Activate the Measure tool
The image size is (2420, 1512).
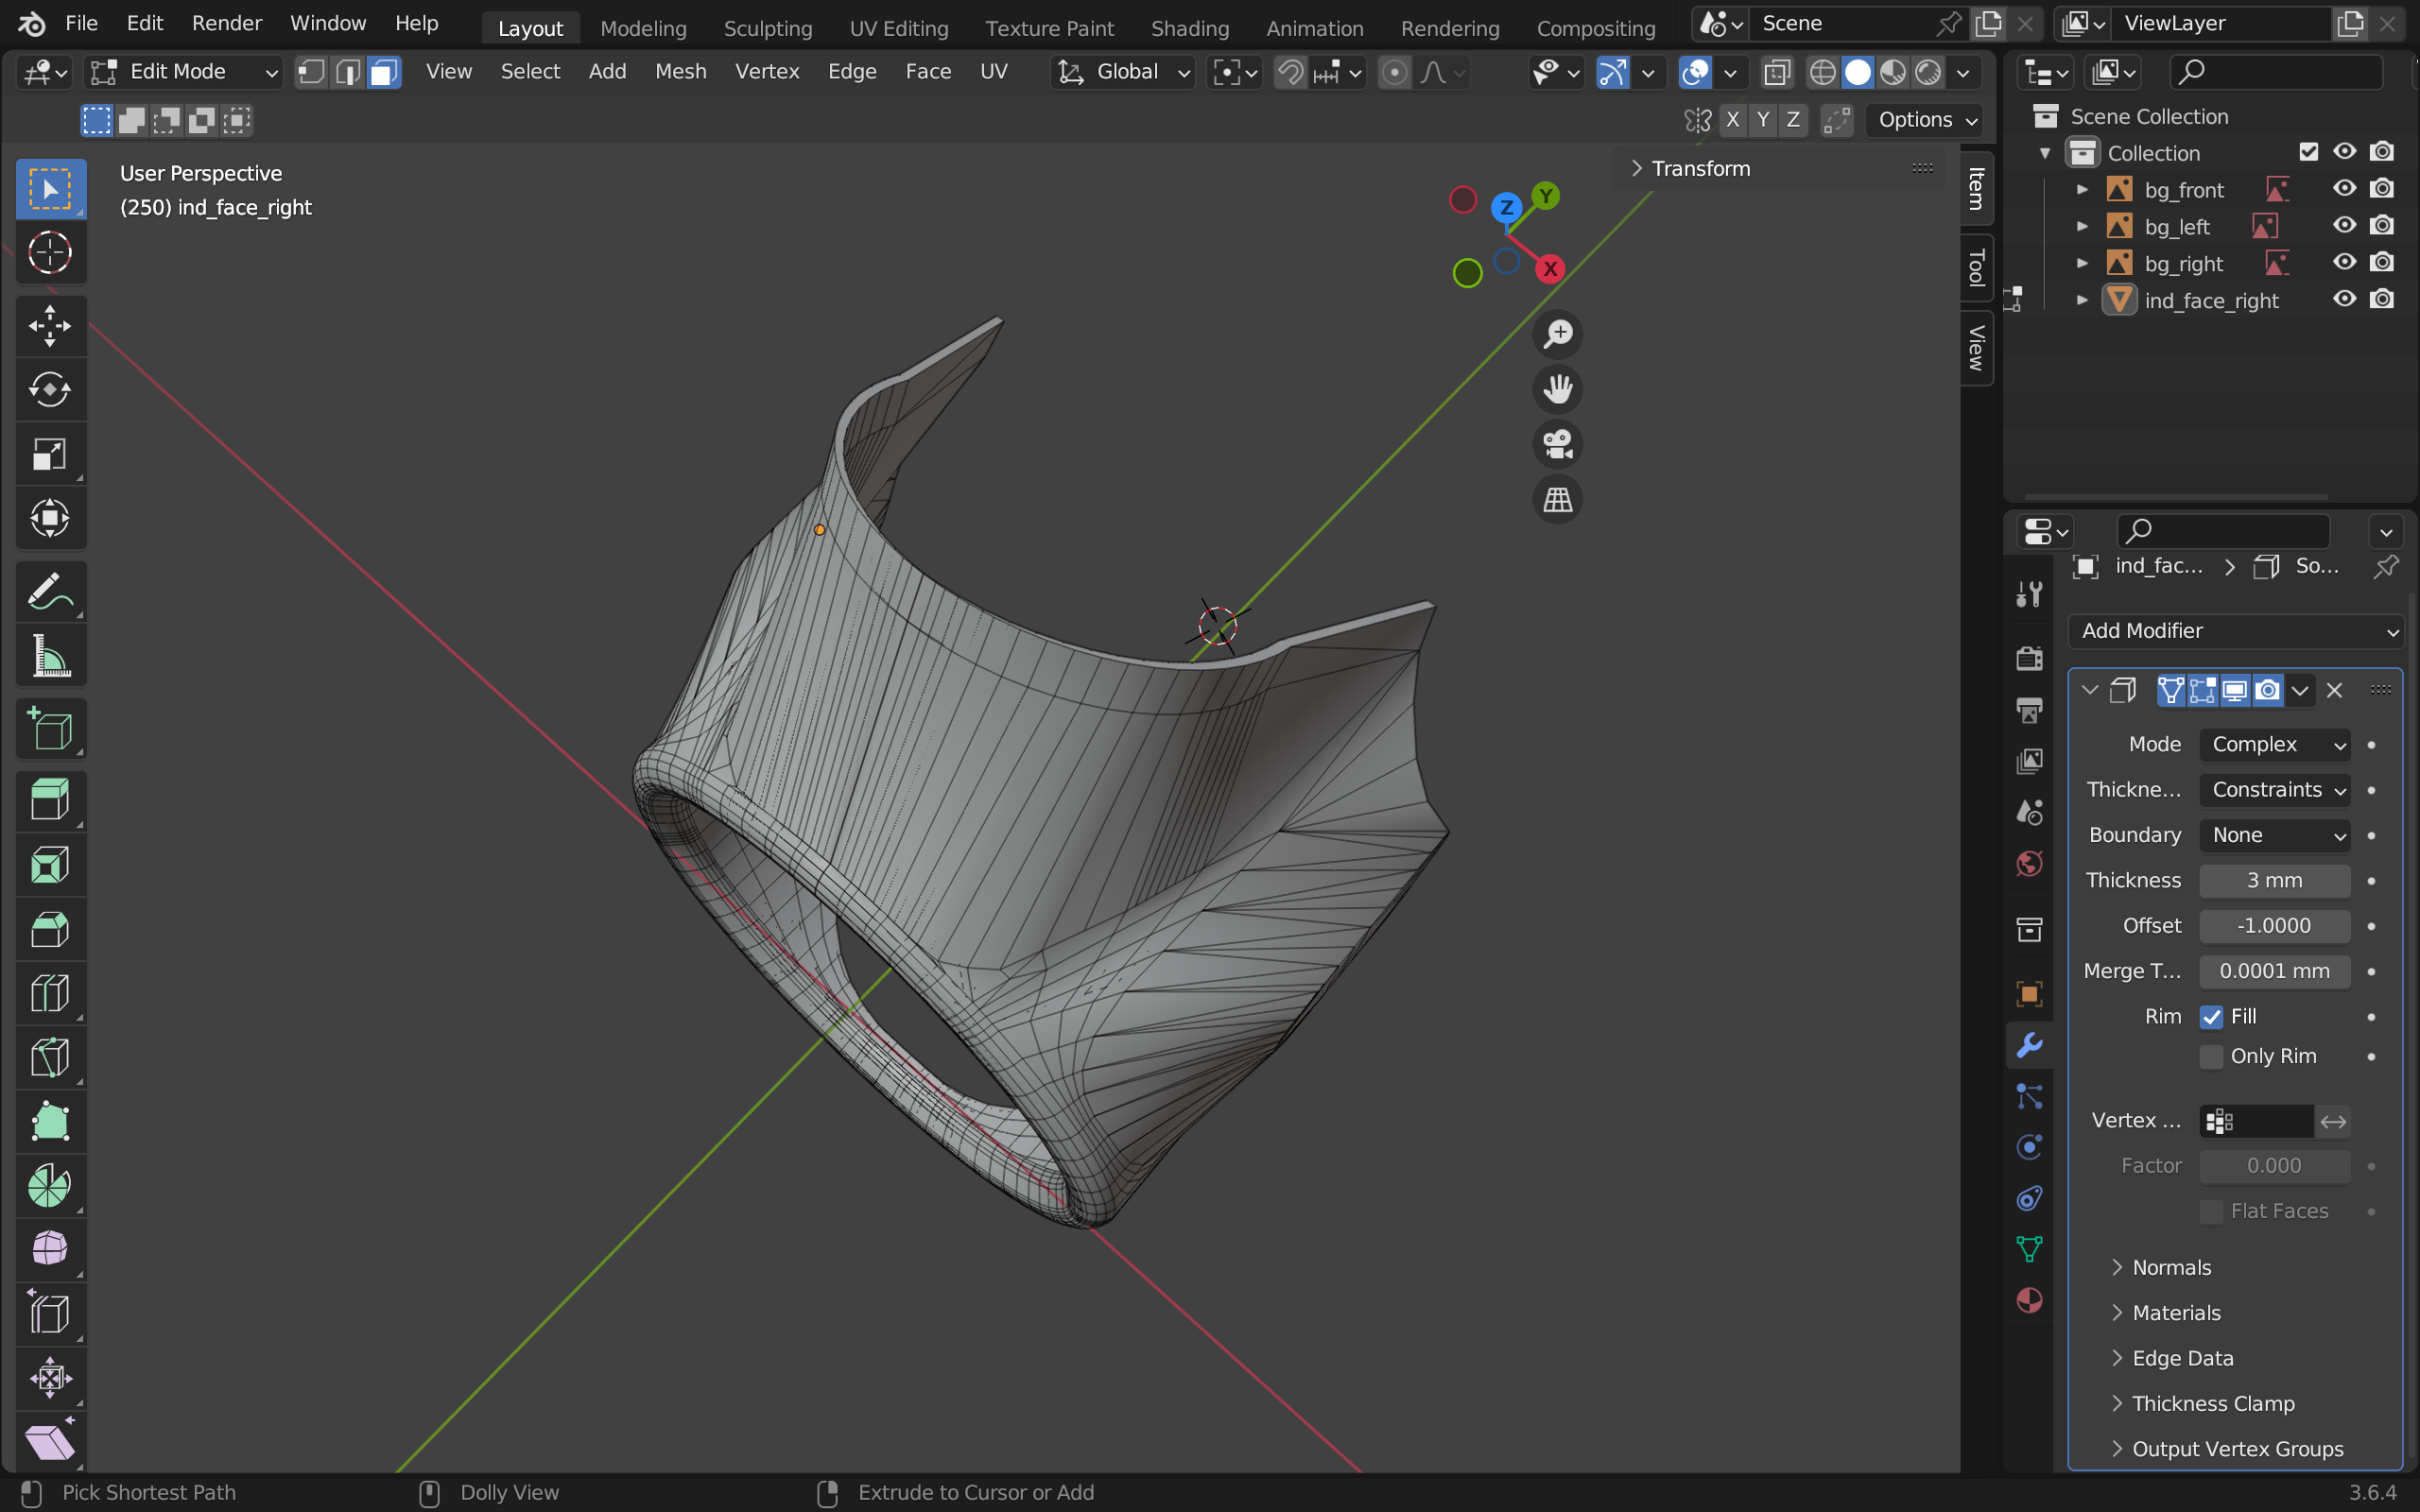coord(49,656)
